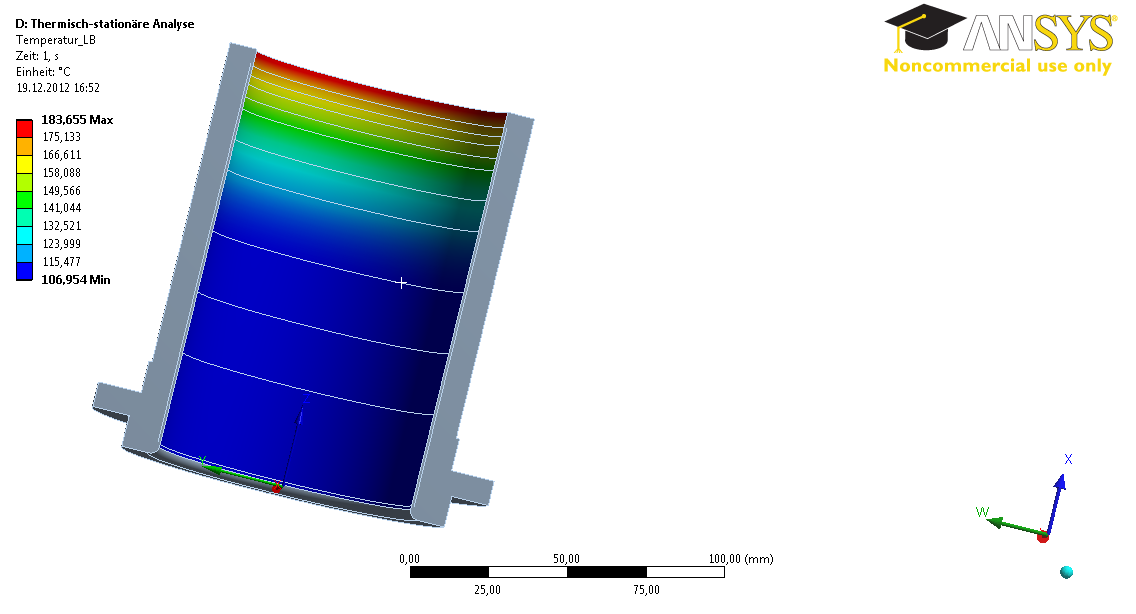
Task: Click the 'Temperatur_LB' result label
Action: tap(56, 40)
